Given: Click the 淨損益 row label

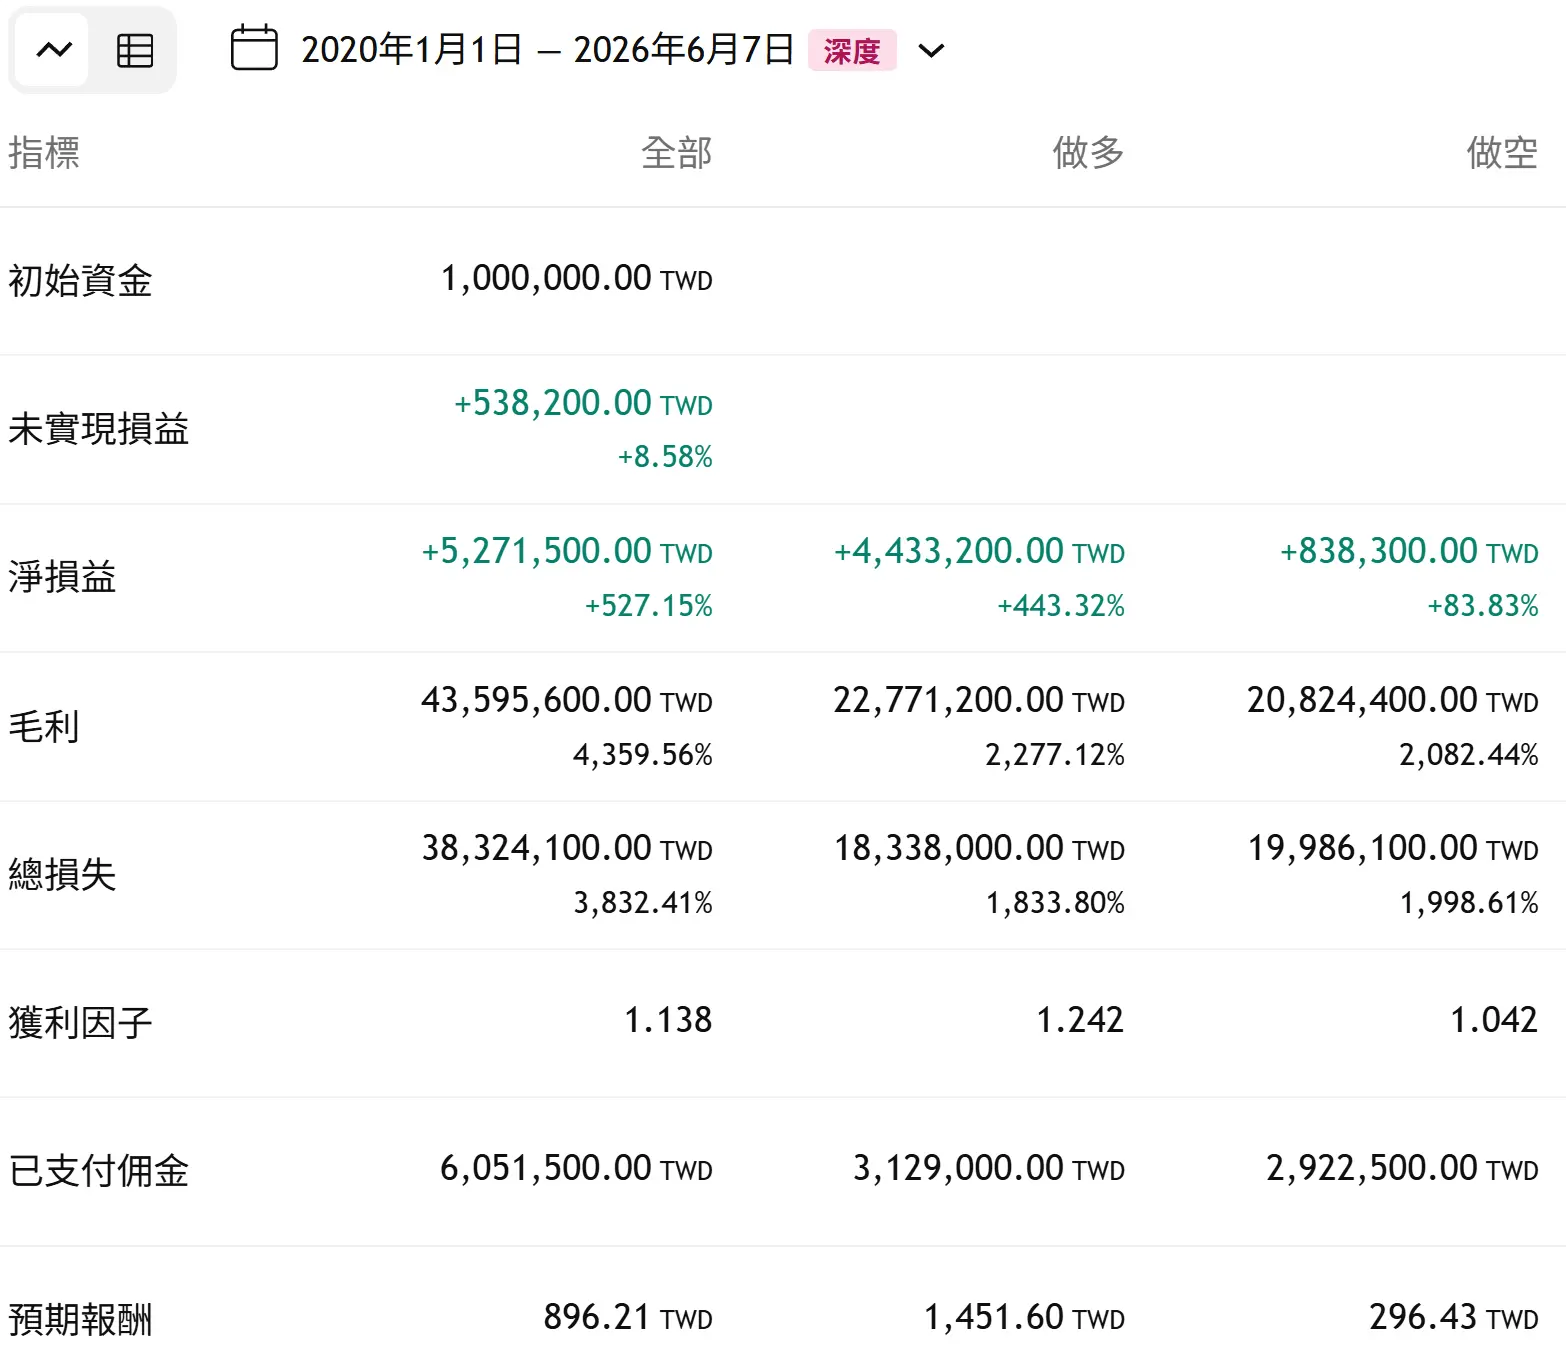Looking at the screenshot, I should (62, 577).
